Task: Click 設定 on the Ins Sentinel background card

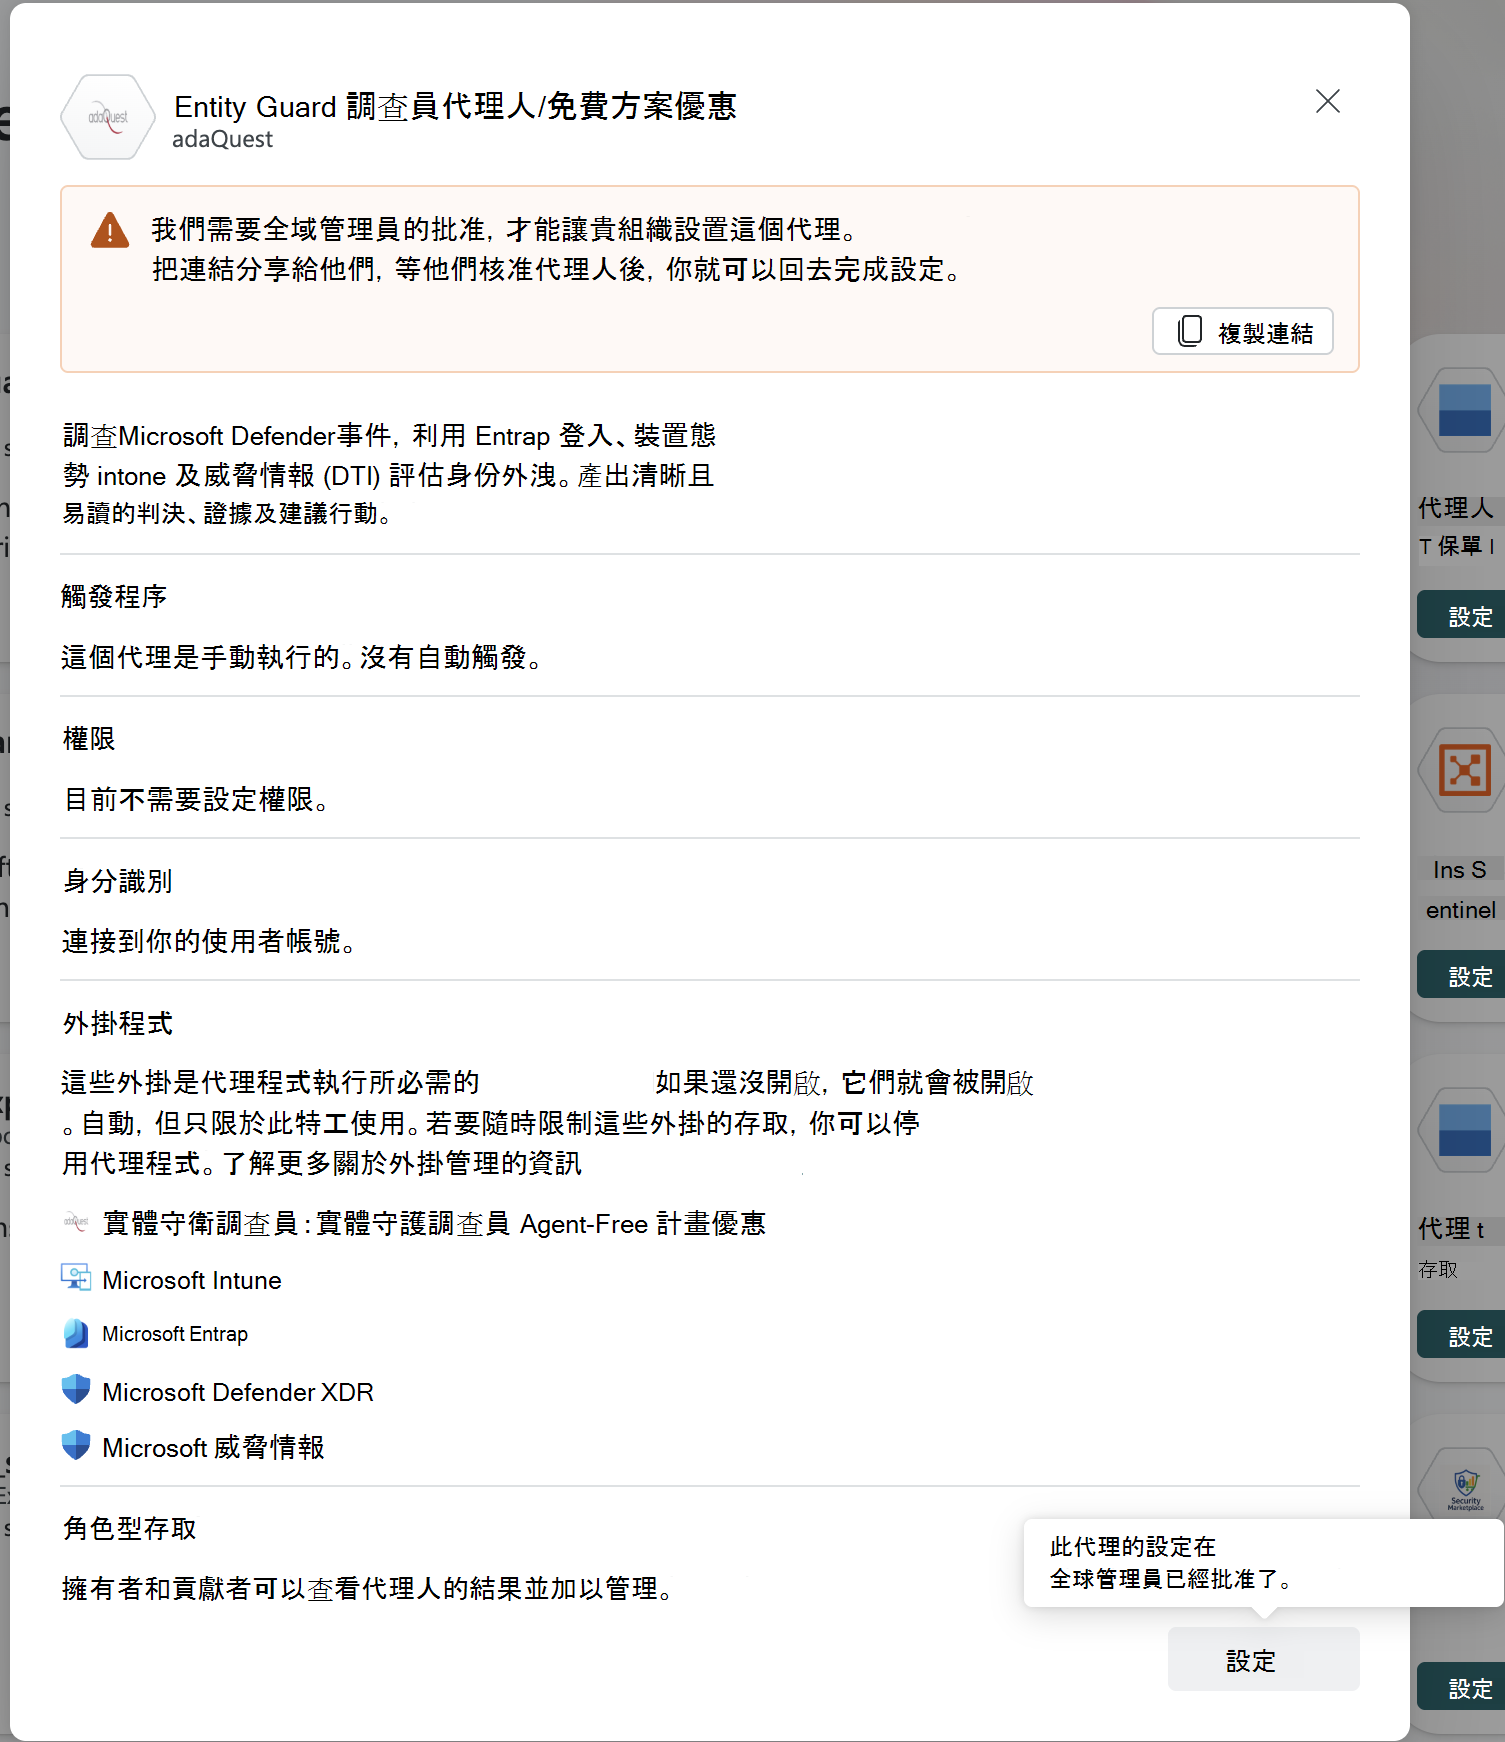Action: click(x=1462, y=976)
